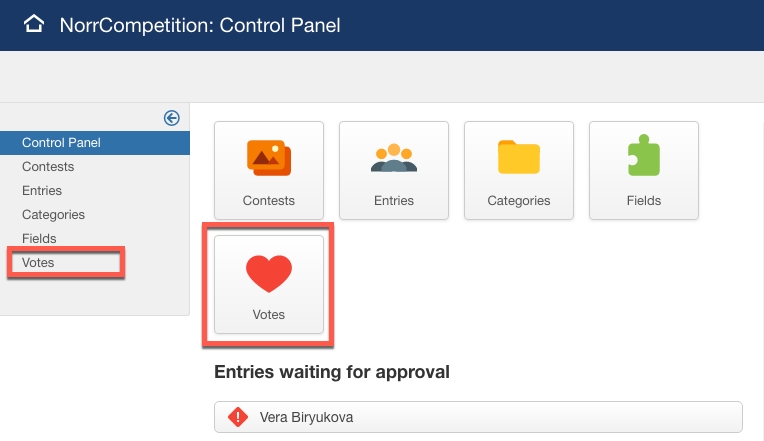
Task: Choose Fields from the sidebar menu
Action: tap(39, 239)
